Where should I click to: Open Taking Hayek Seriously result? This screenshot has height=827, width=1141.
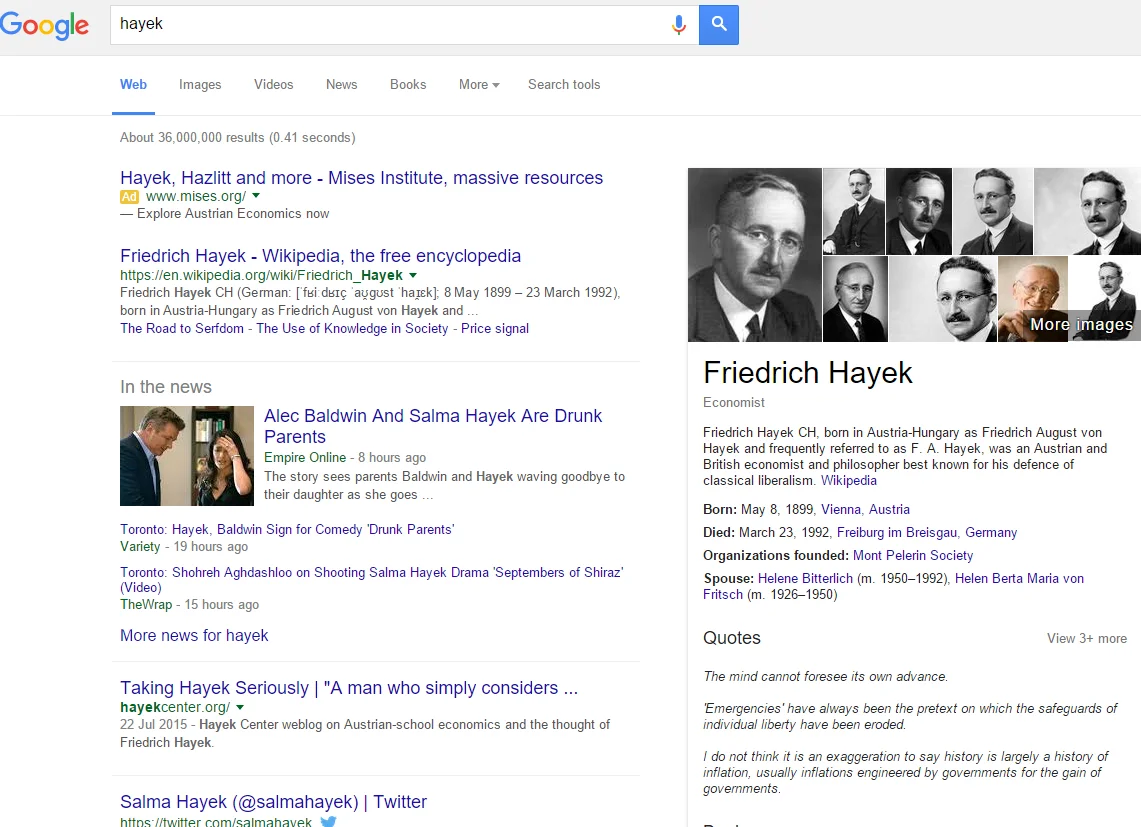(x=349, y=688)
